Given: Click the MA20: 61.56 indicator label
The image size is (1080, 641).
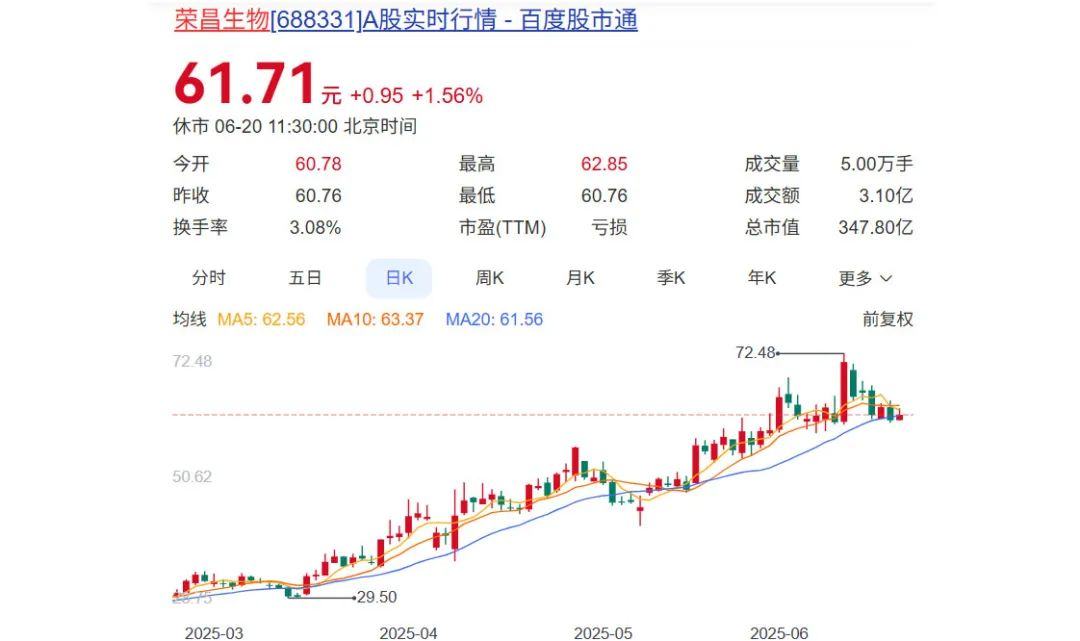Looking at the screenshot, I should (x=494, y=319).
